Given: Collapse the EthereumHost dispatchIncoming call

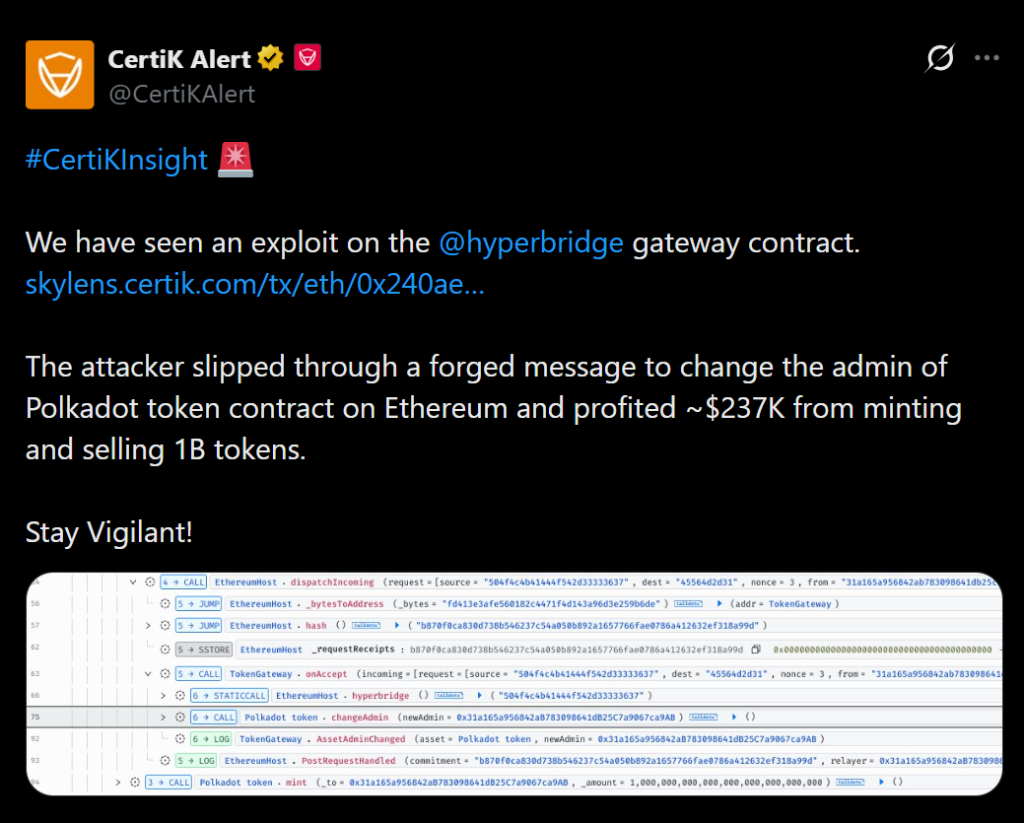Looking at the screenshot, I should point(133,582).
